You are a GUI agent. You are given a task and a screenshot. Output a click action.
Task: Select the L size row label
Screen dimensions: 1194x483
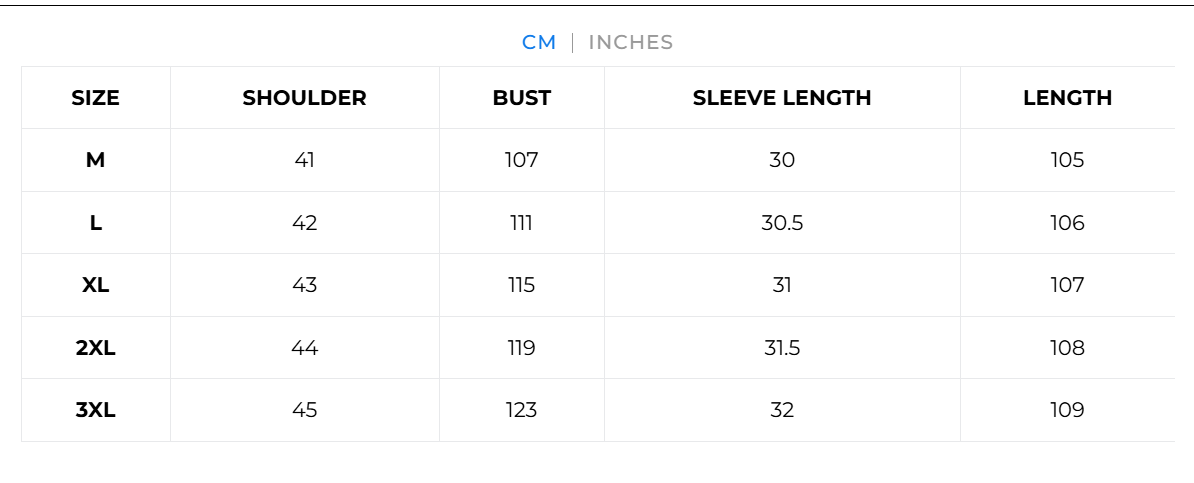pos(95,223)
